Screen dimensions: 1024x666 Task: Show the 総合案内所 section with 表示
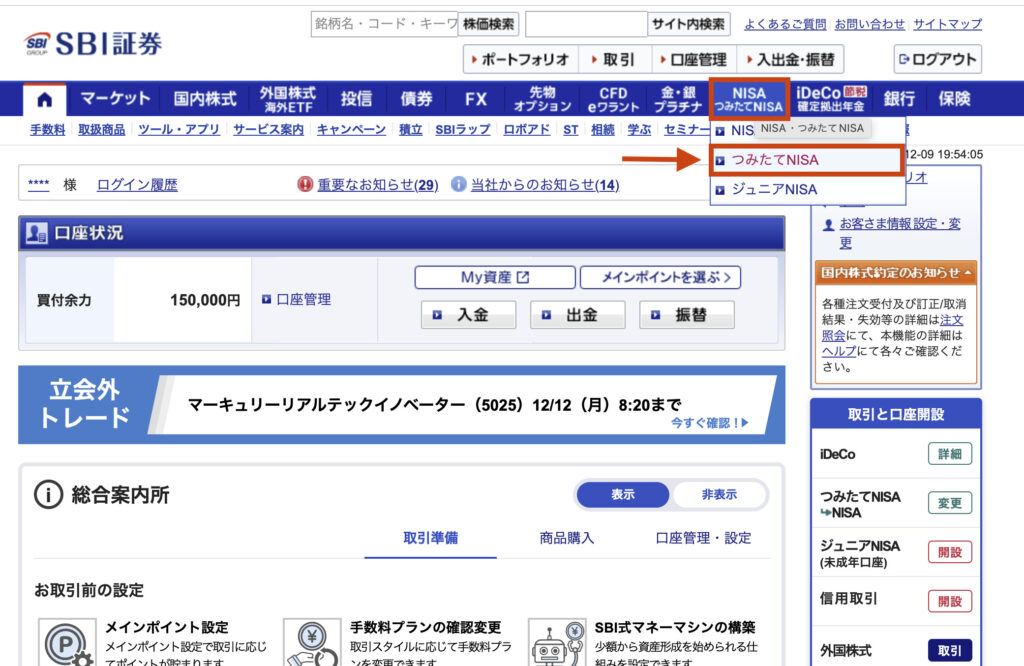click(x=622, y=495)
